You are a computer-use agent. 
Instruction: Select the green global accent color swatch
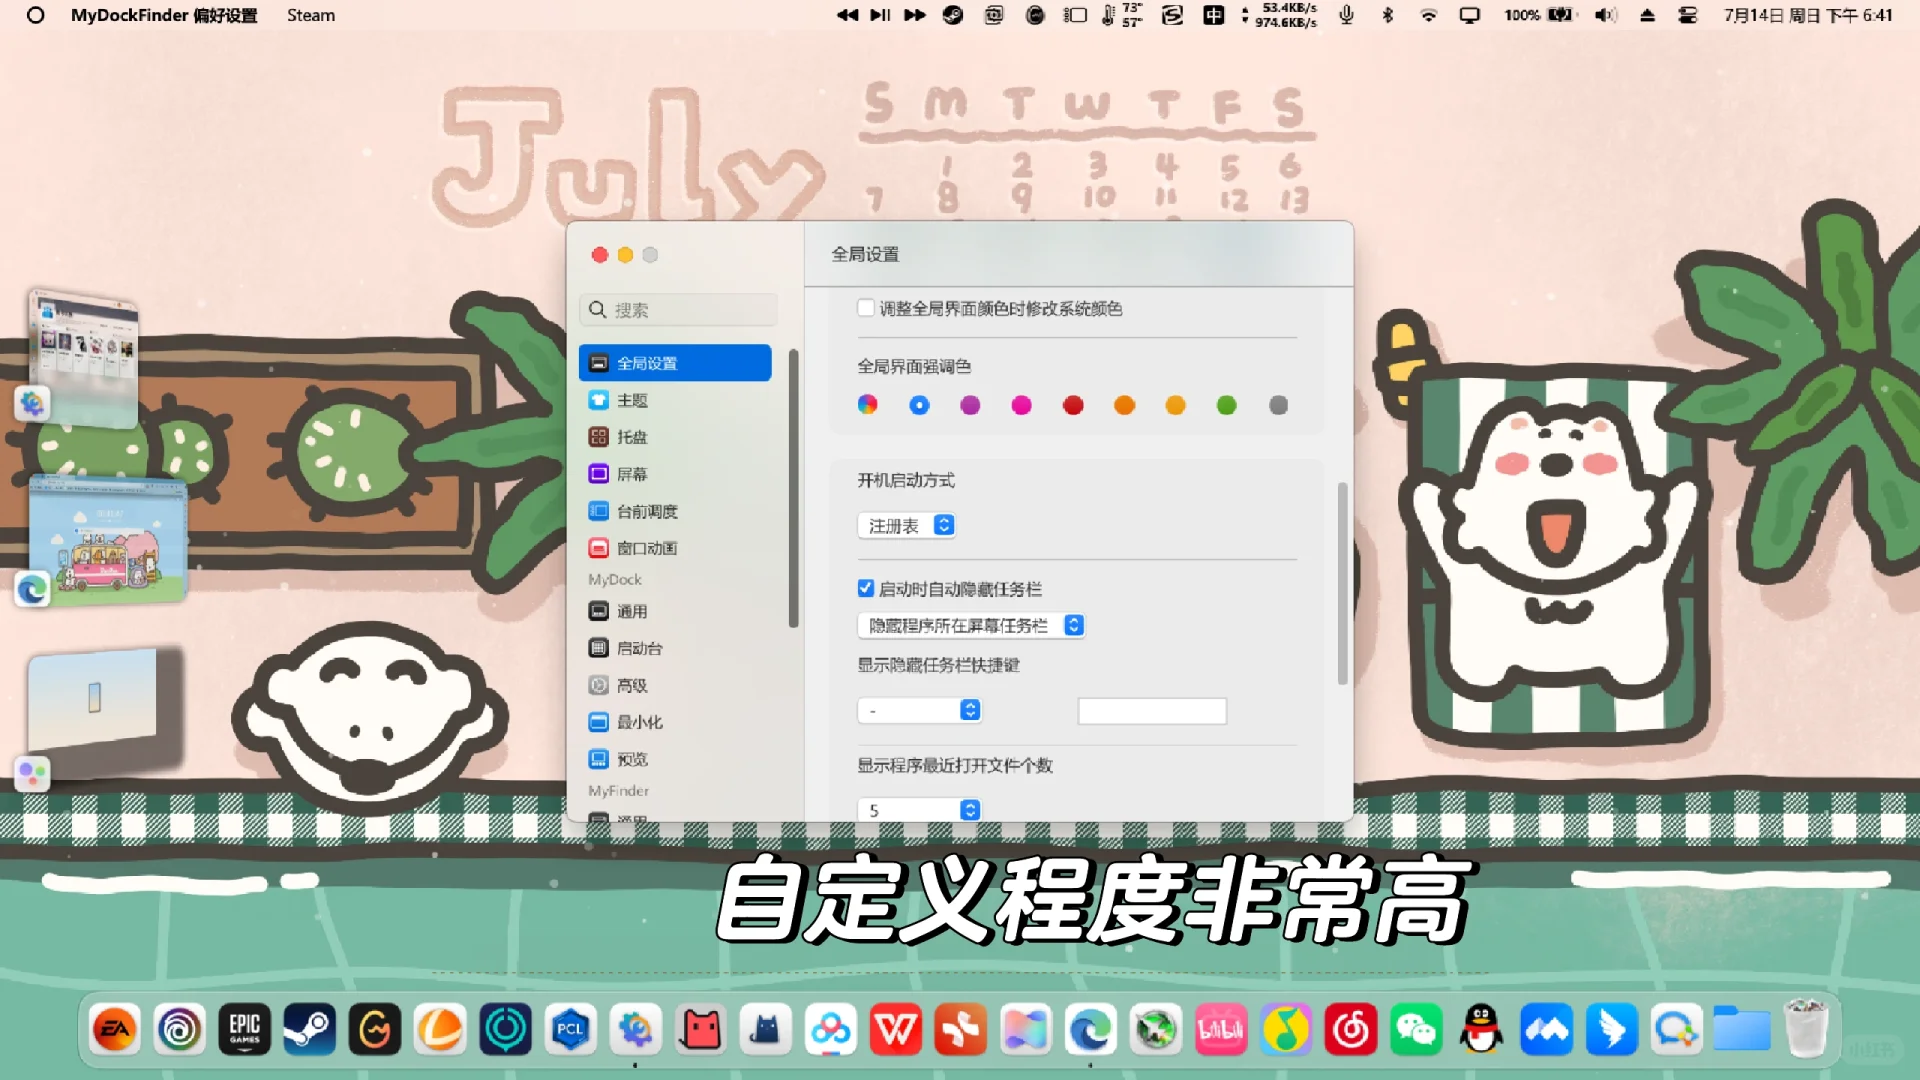tap(1227, 405)
